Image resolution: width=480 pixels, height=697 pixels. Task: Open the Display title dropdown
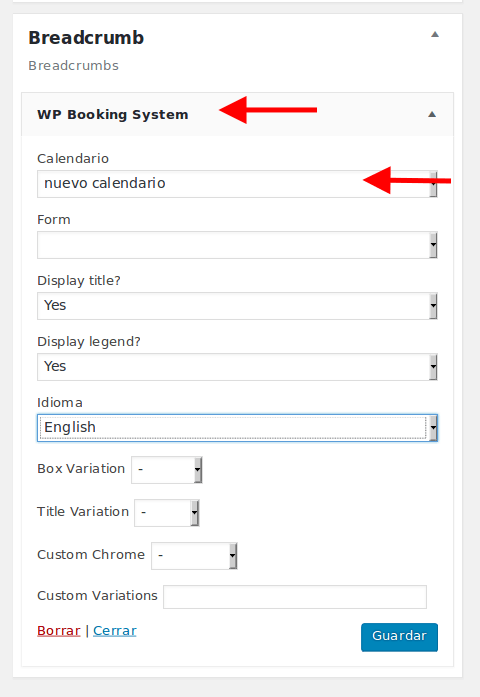(x=237, y=305)
